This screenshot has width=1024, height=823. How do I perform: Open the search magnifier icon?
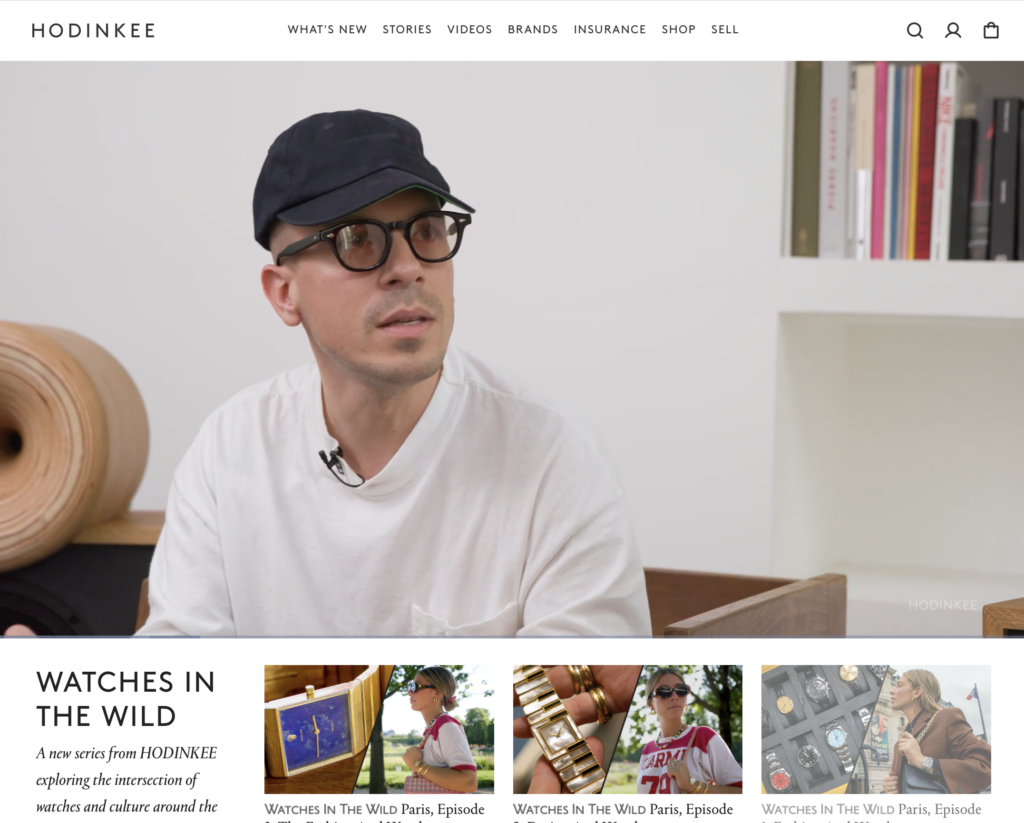915,31
